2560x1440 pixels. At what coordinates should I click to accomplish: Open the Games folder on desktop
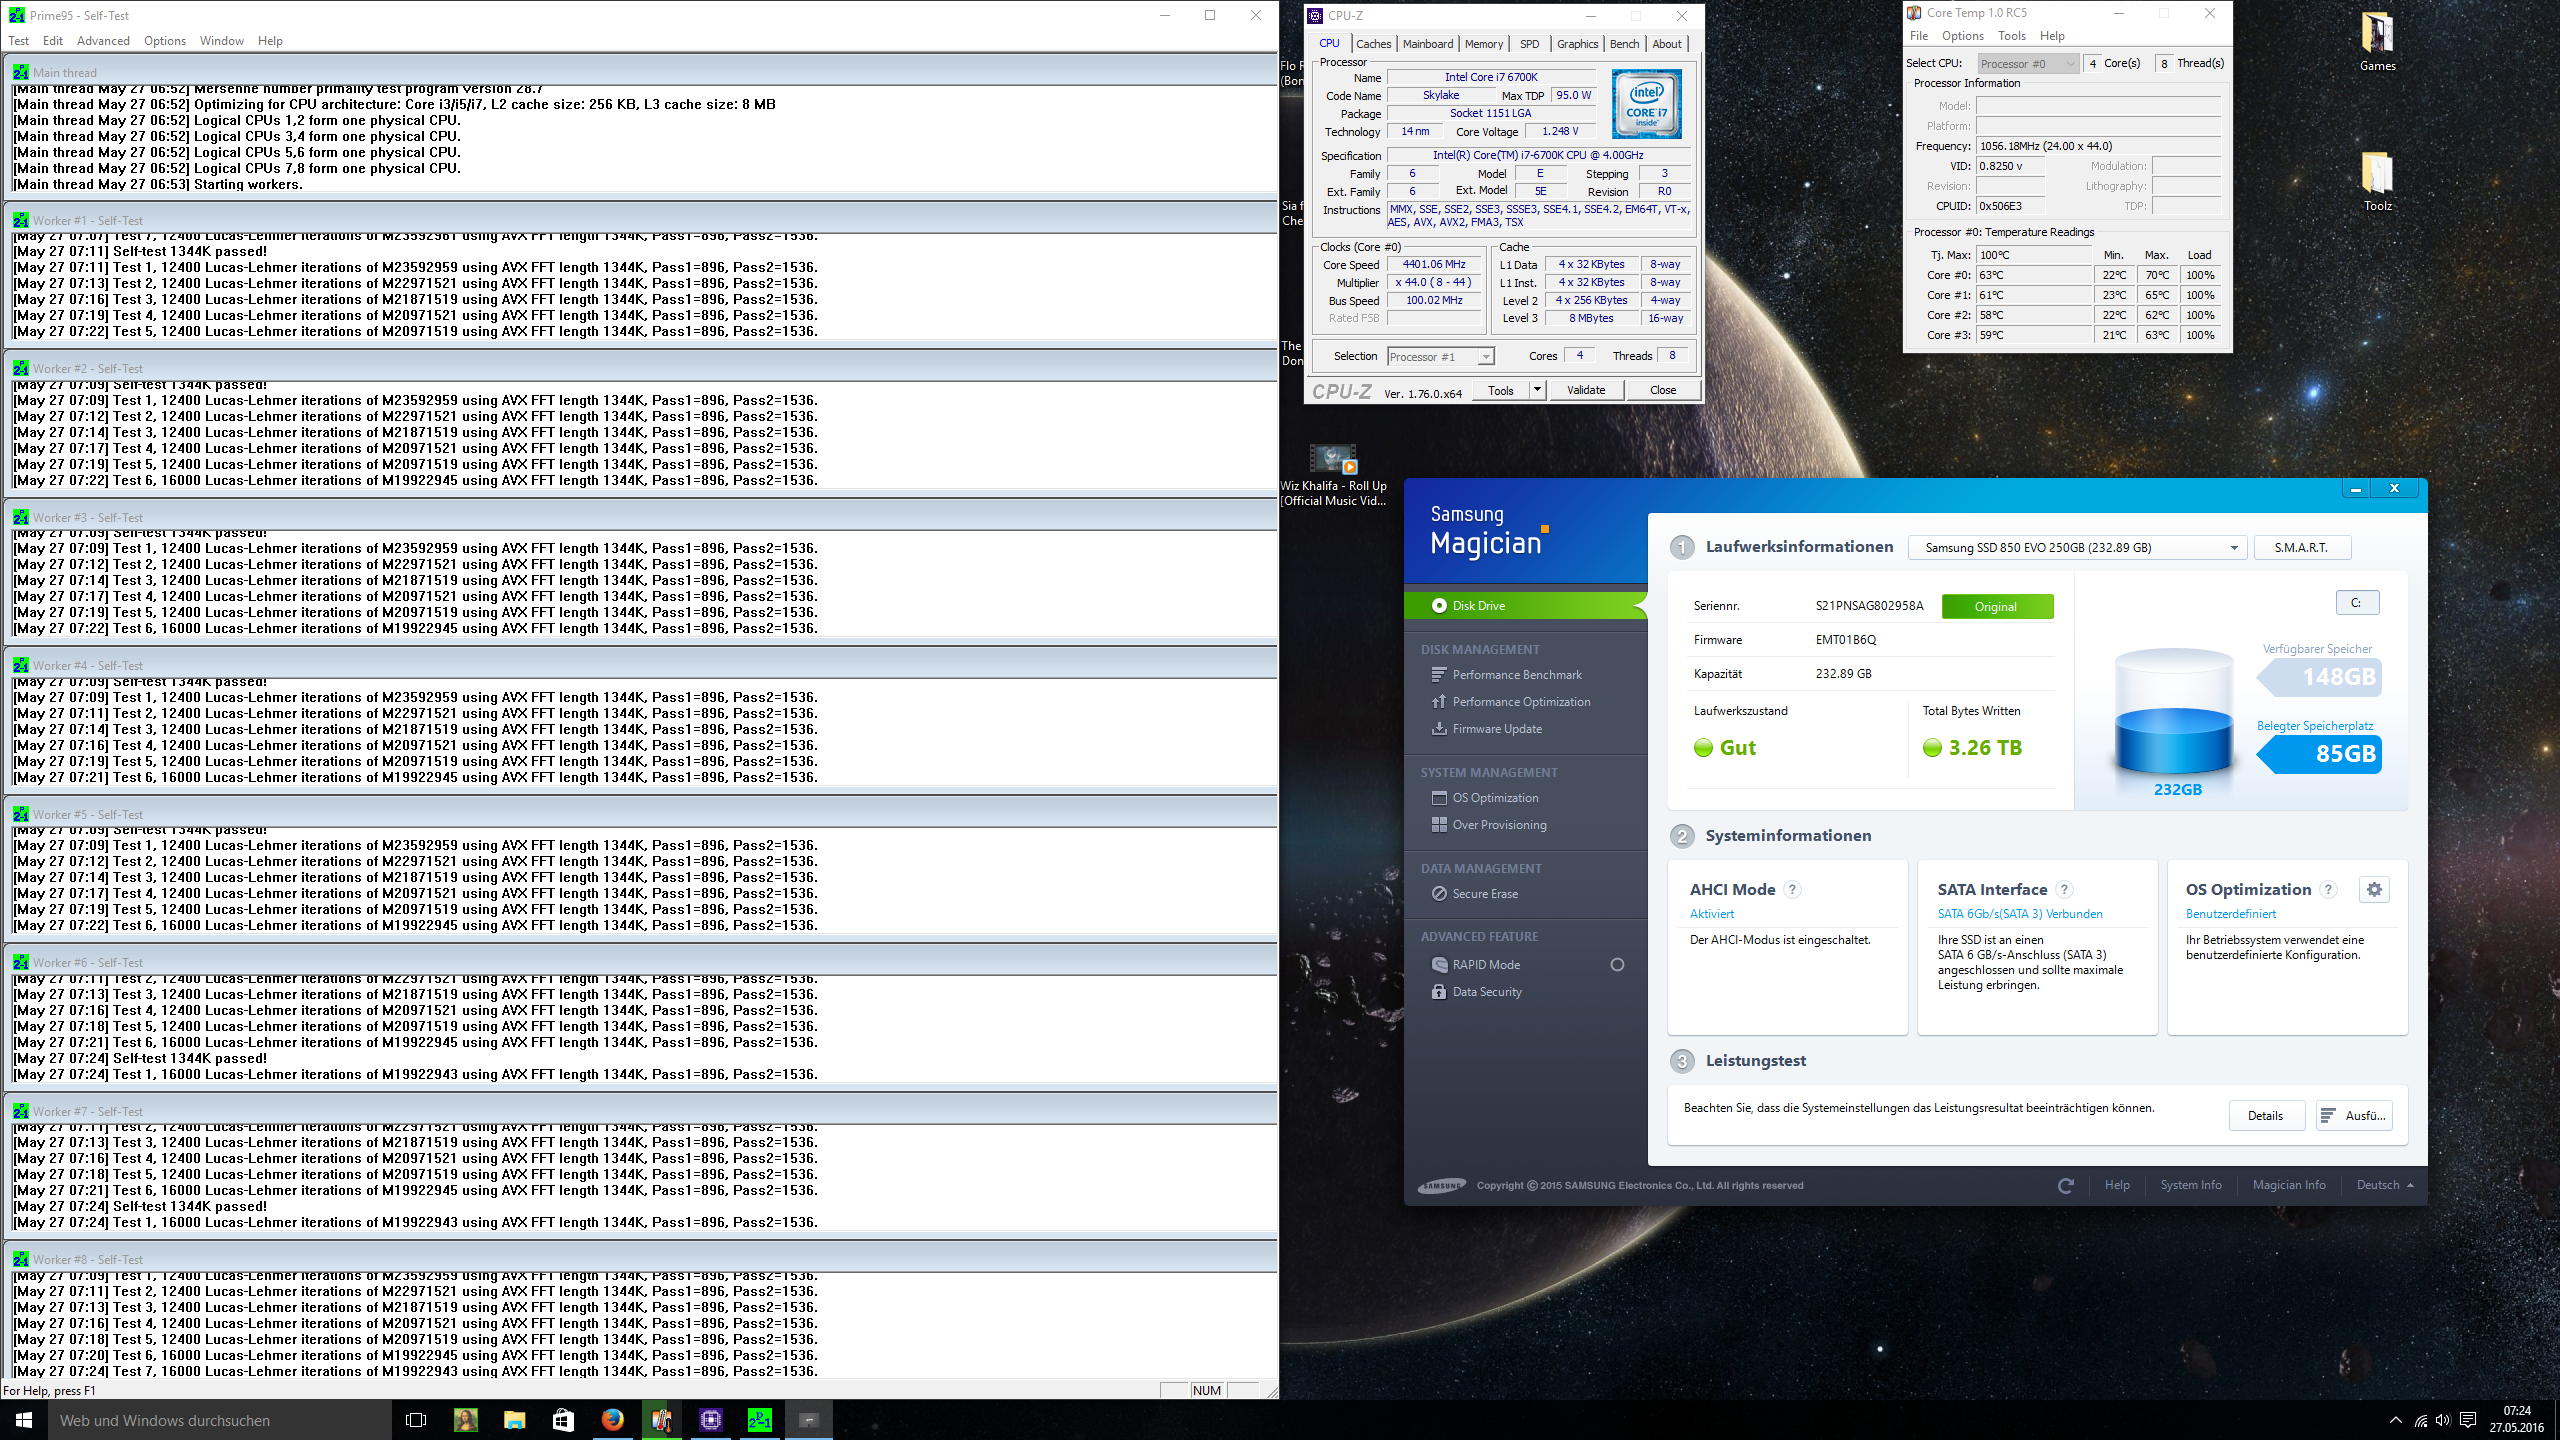[x=2377, y=40]
